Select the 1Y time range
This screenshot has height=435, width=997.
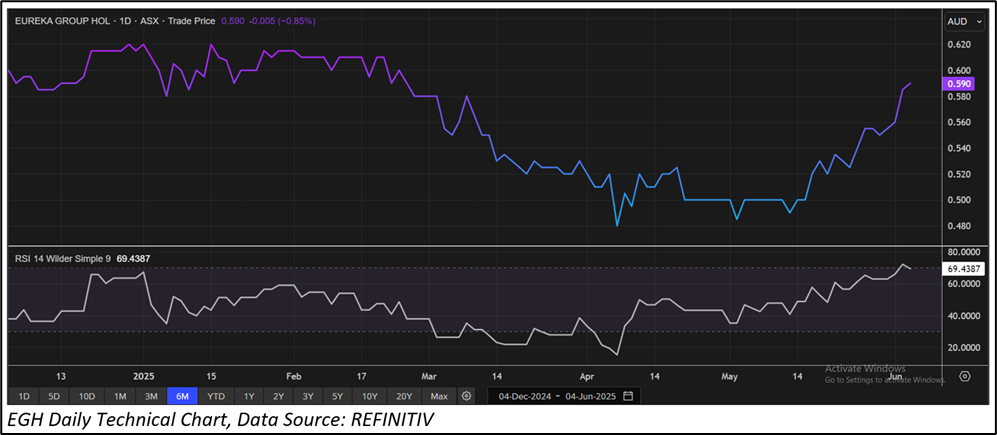pos(249,396)
